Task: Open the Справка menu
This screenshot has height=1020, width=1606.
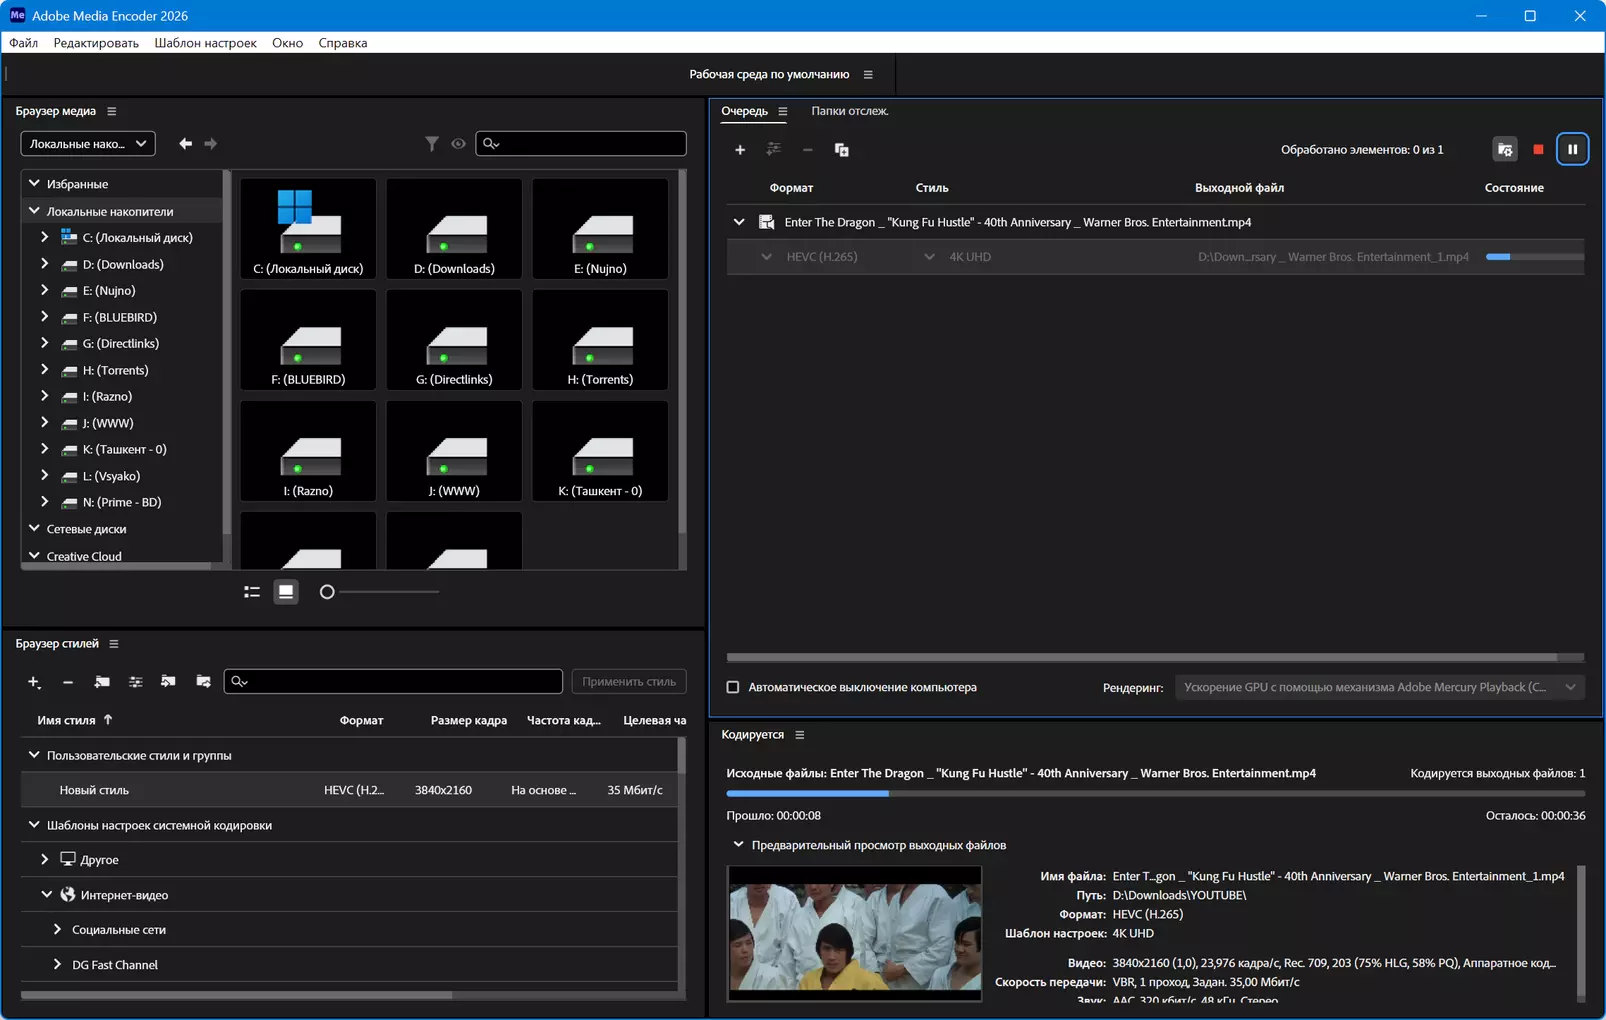Action: pyautogui.click(x=343, y=43)
